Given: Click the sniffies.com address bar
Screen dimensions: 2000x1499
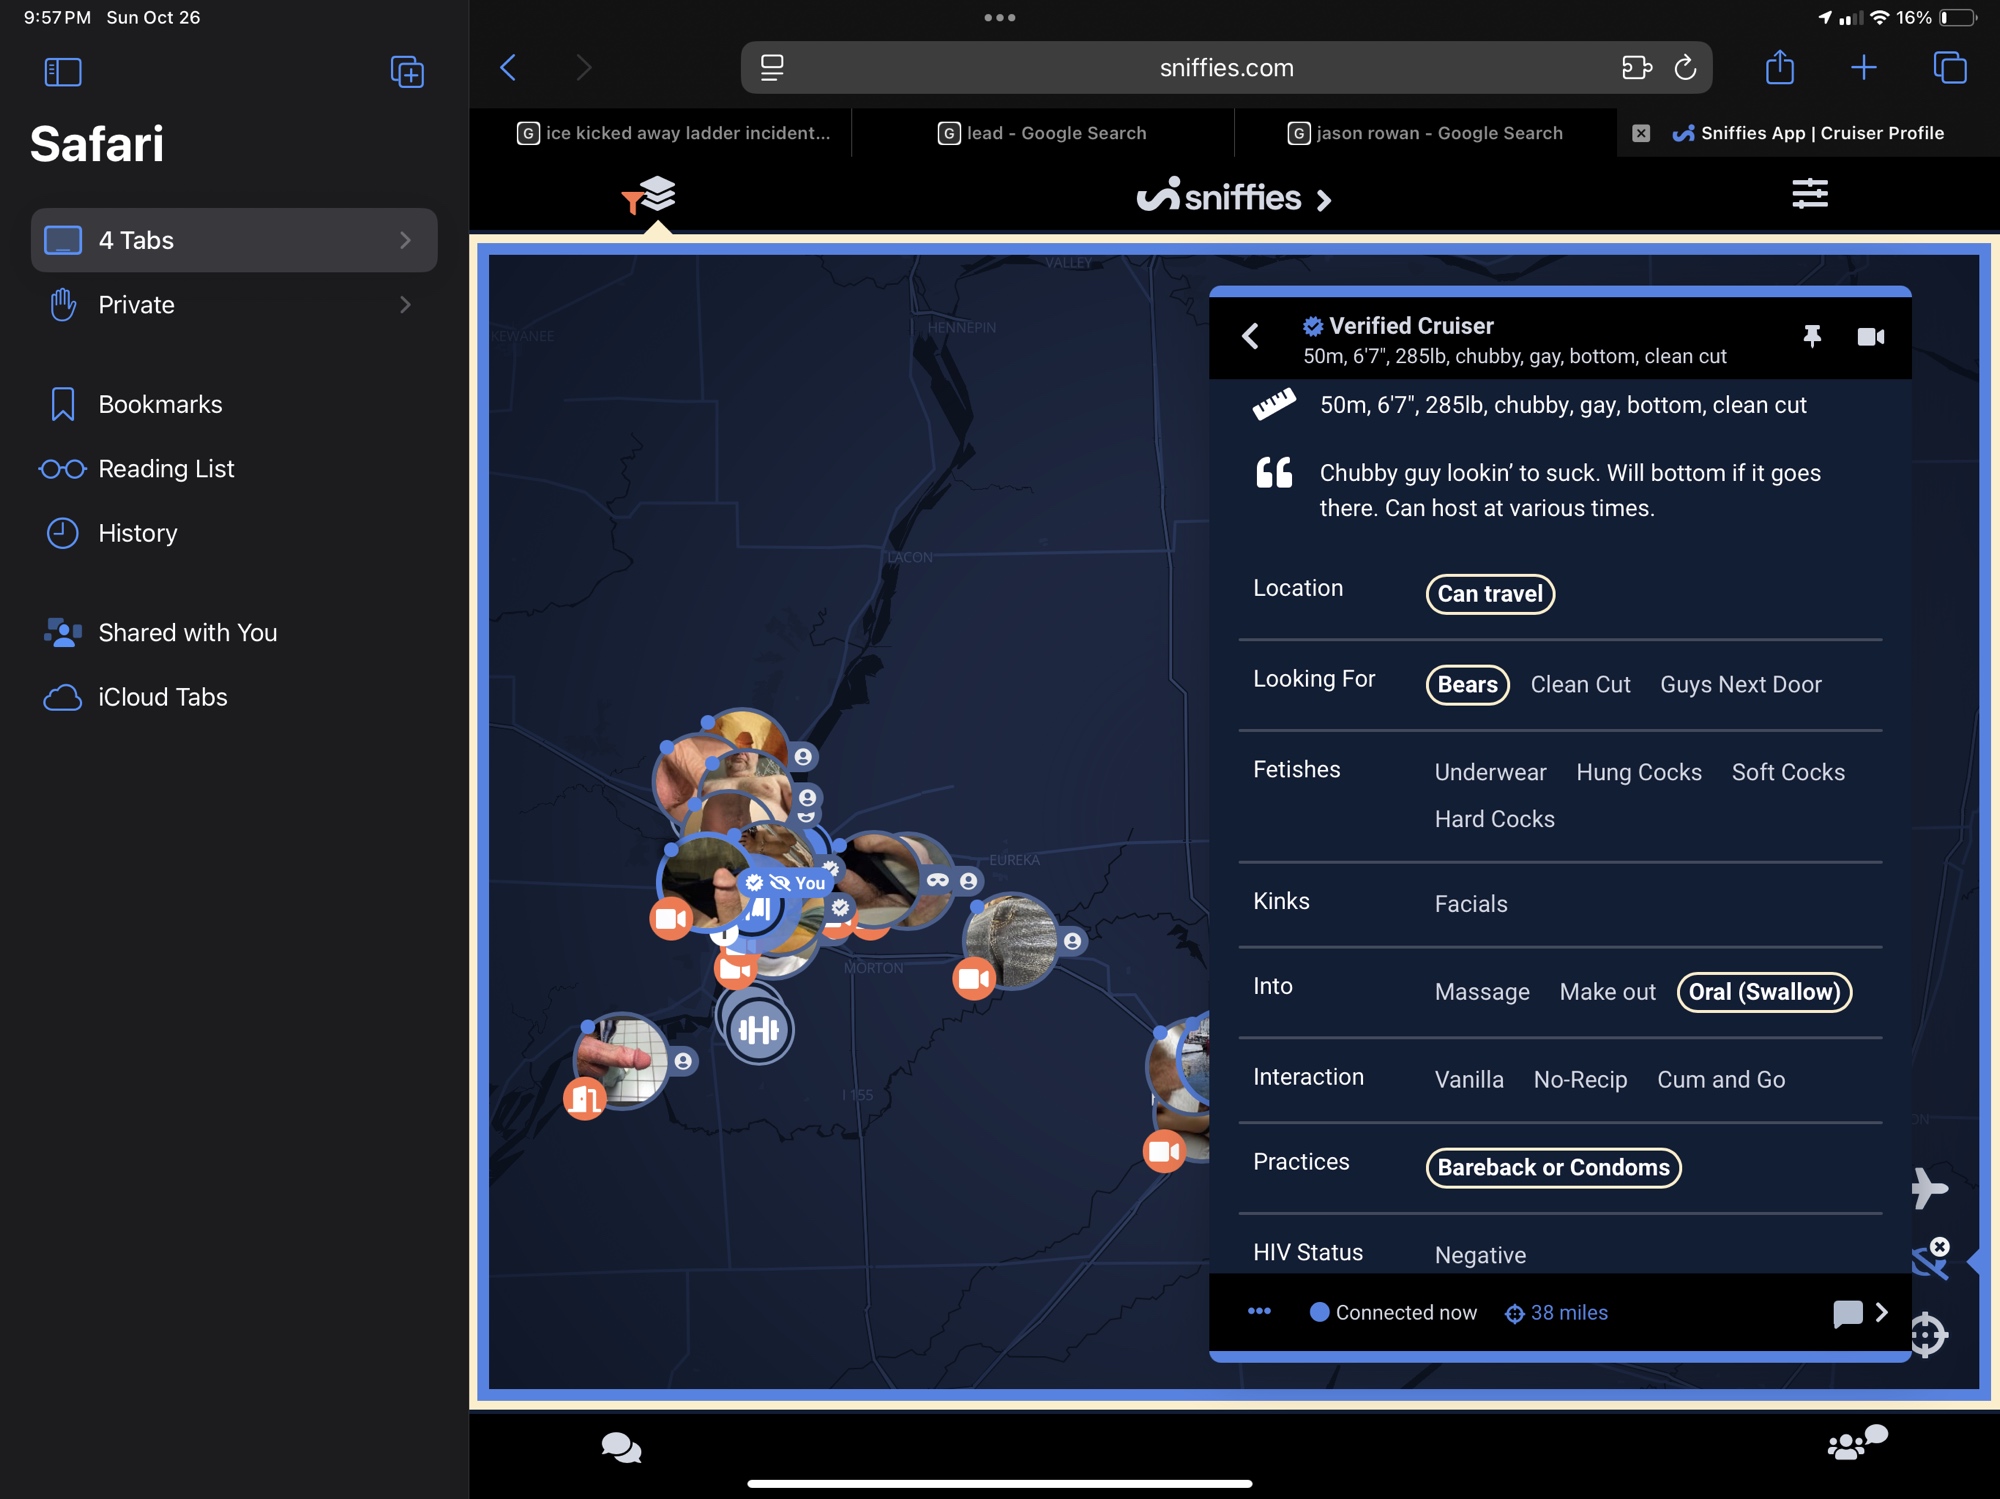Looking at the screenshot, I should point(1225,68).
